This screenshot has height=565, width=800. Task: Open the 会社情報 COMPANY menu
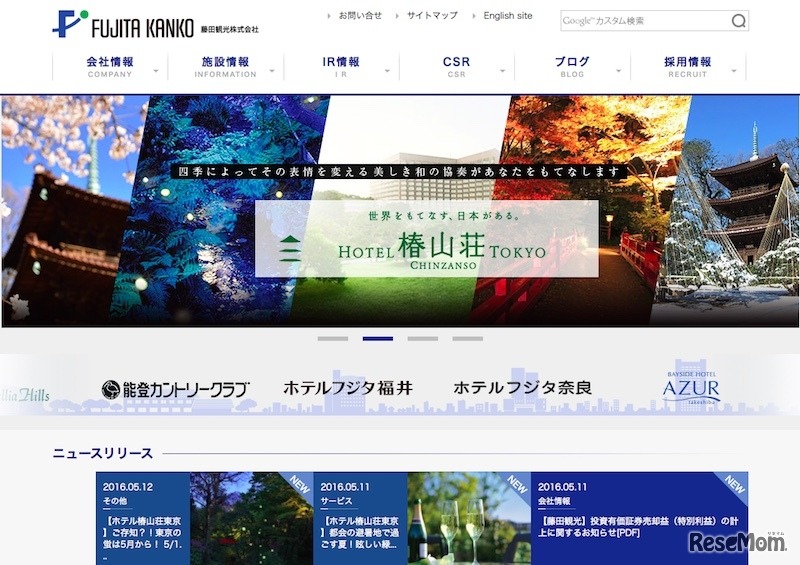coord(110,66)
